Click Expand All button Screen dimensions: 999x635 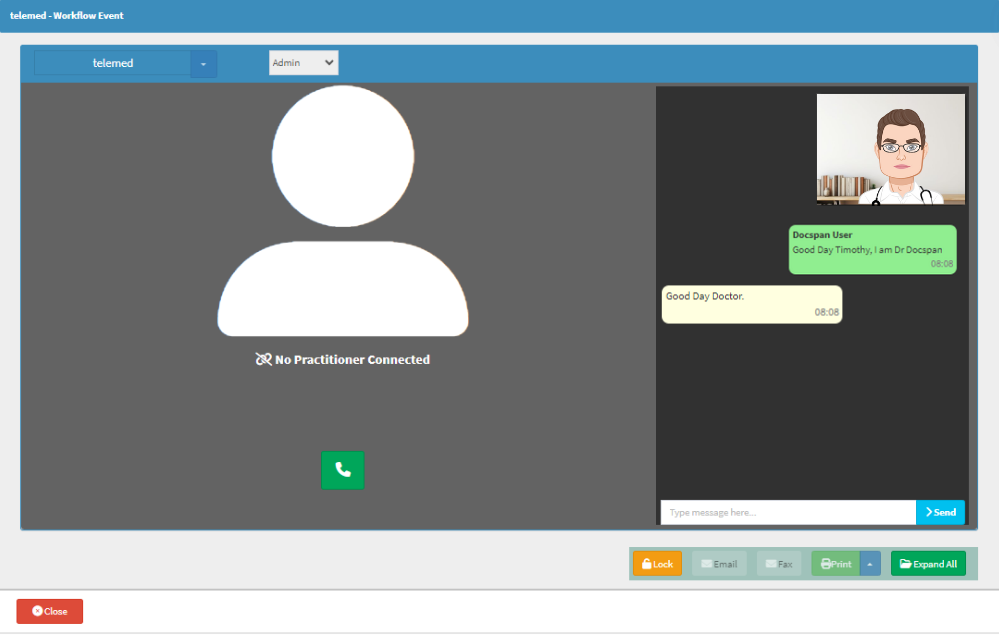pyautogui.click(x=928, y=564)
